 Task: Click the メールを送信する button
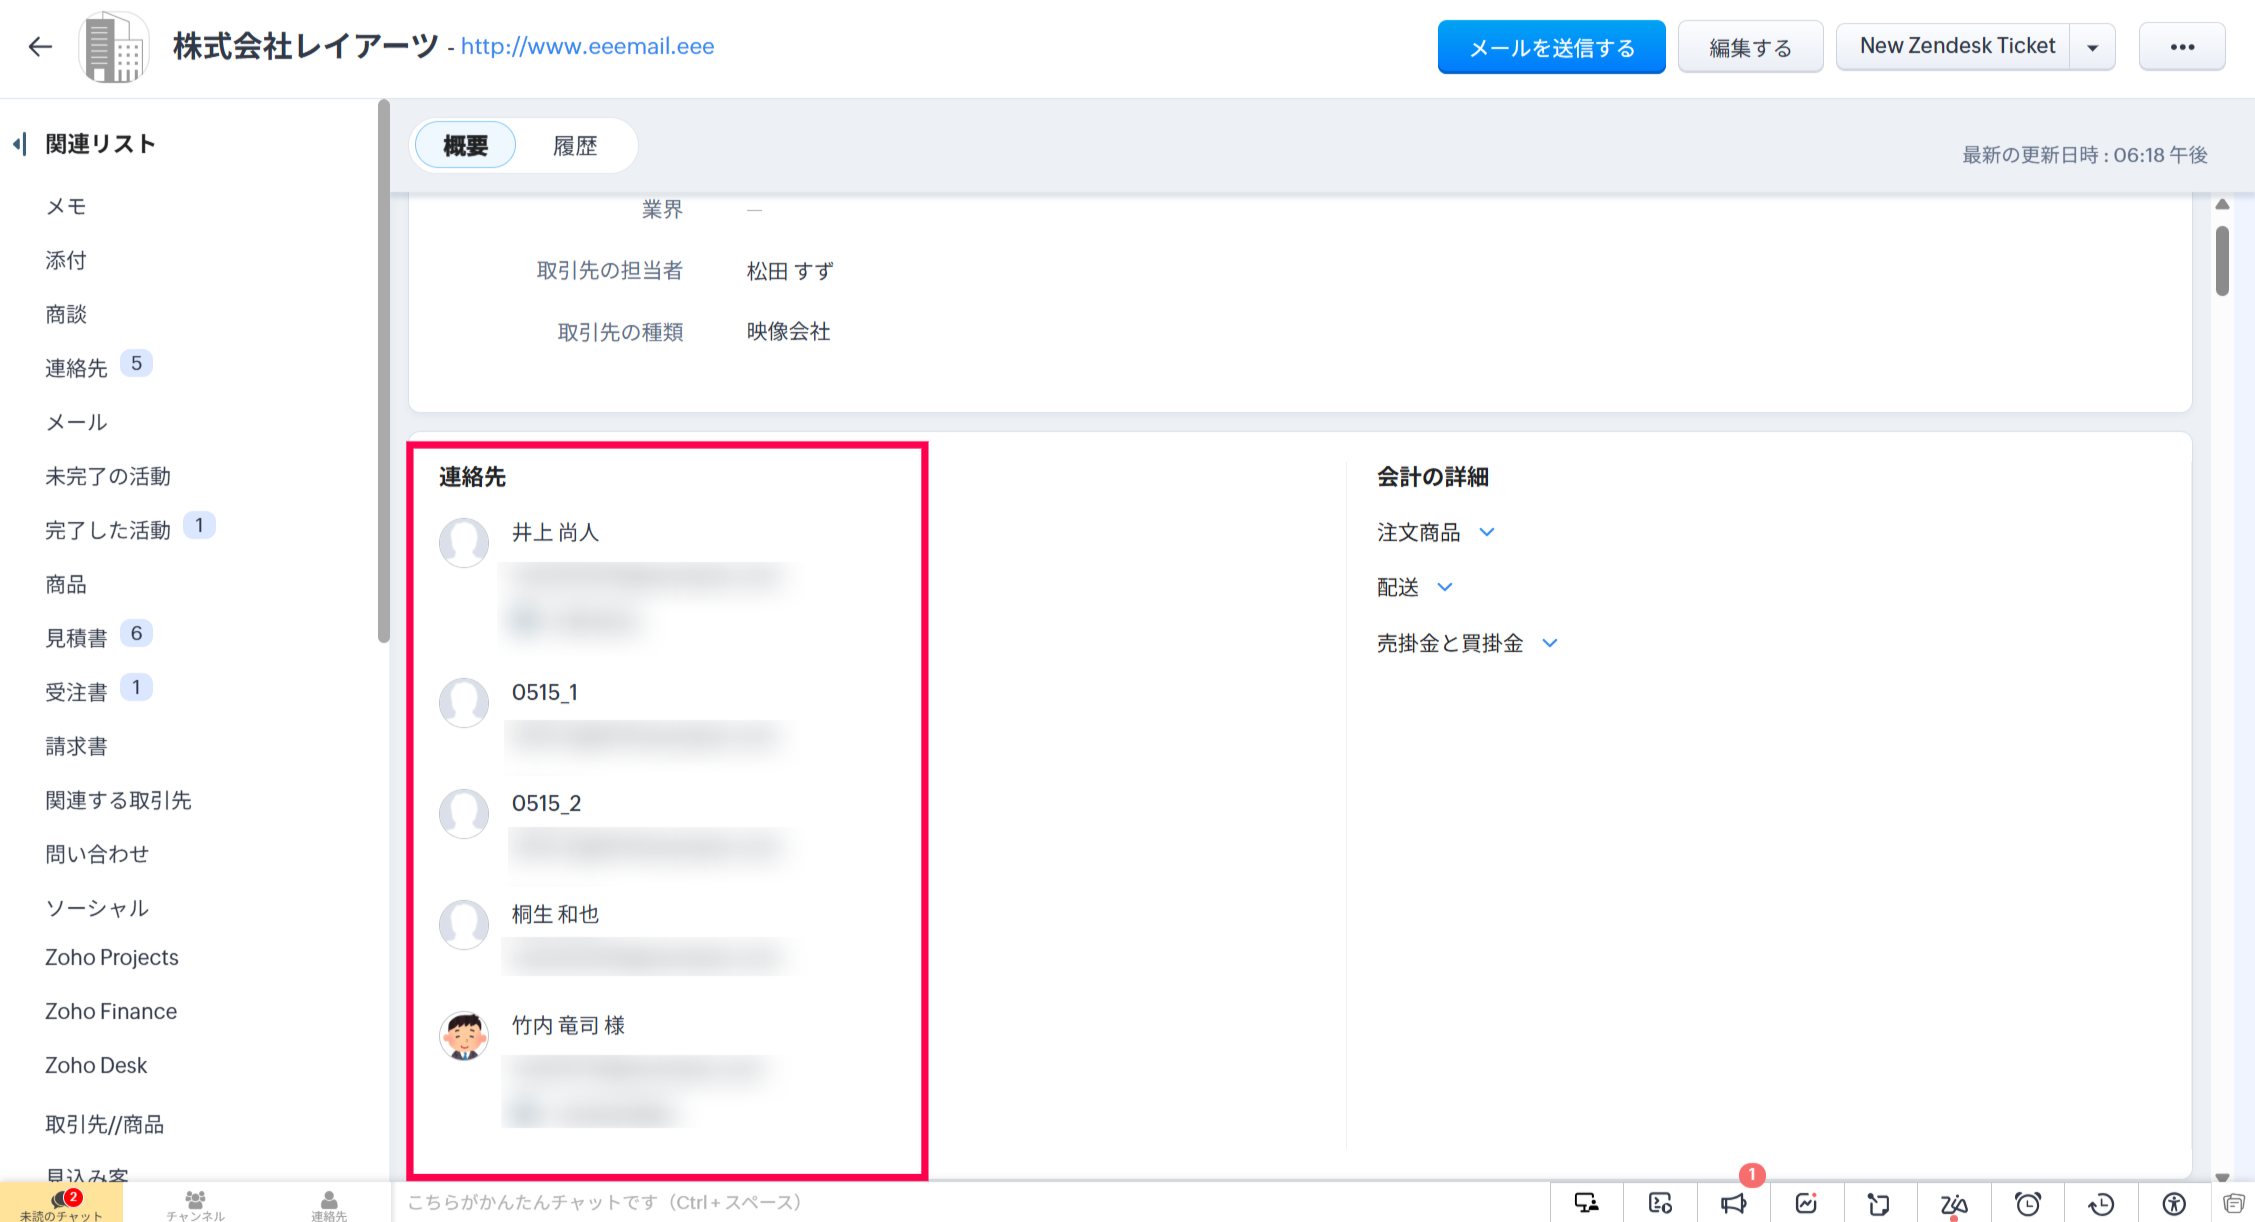tap(1551, 48)
